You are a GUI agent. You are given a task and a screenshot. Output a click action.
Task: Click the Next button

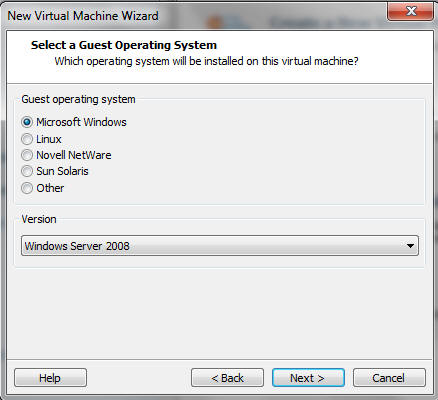point(308,378)
